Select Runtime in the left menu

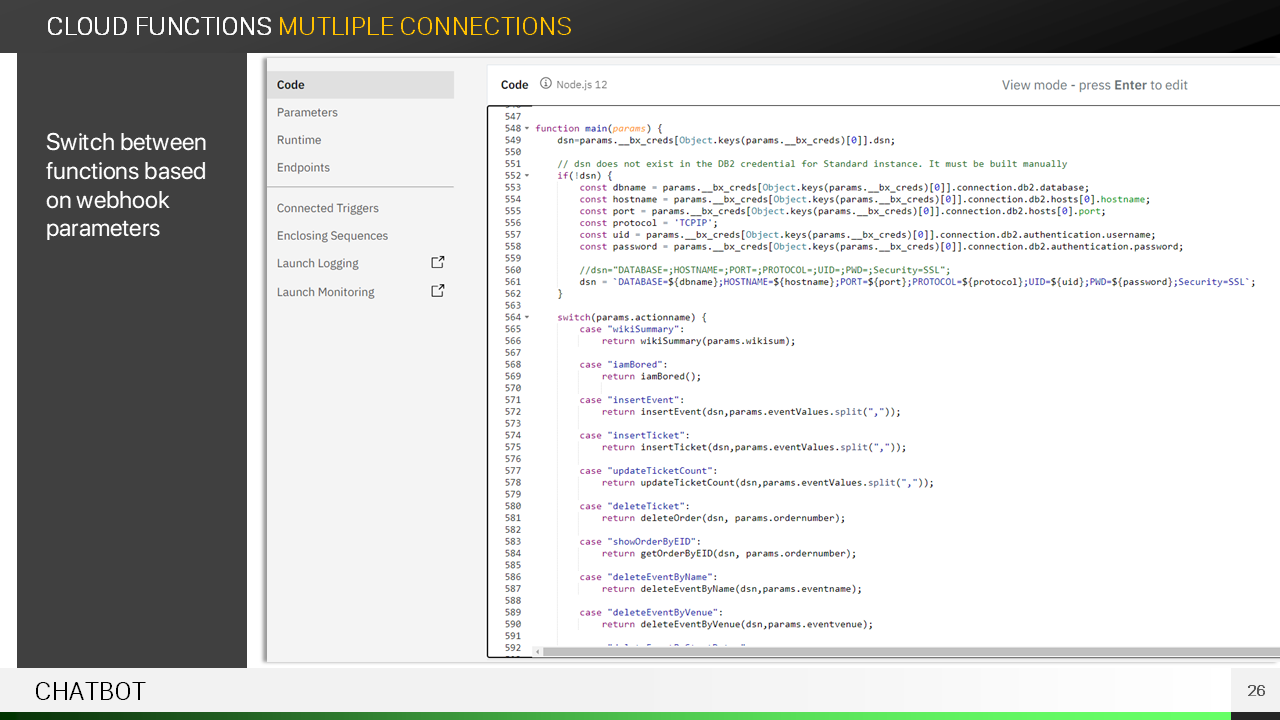pyautogui.click(x=299, y=140)
